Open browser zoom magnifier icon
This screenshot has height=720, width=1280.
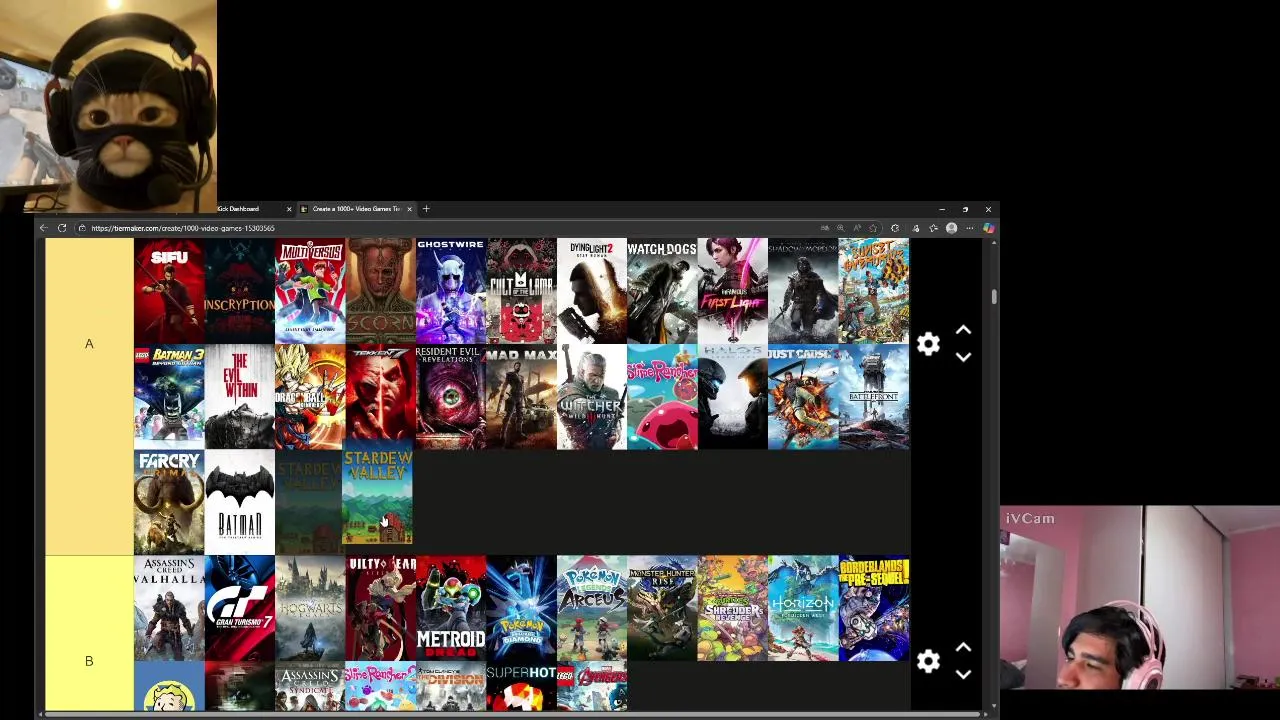[841, 228]
